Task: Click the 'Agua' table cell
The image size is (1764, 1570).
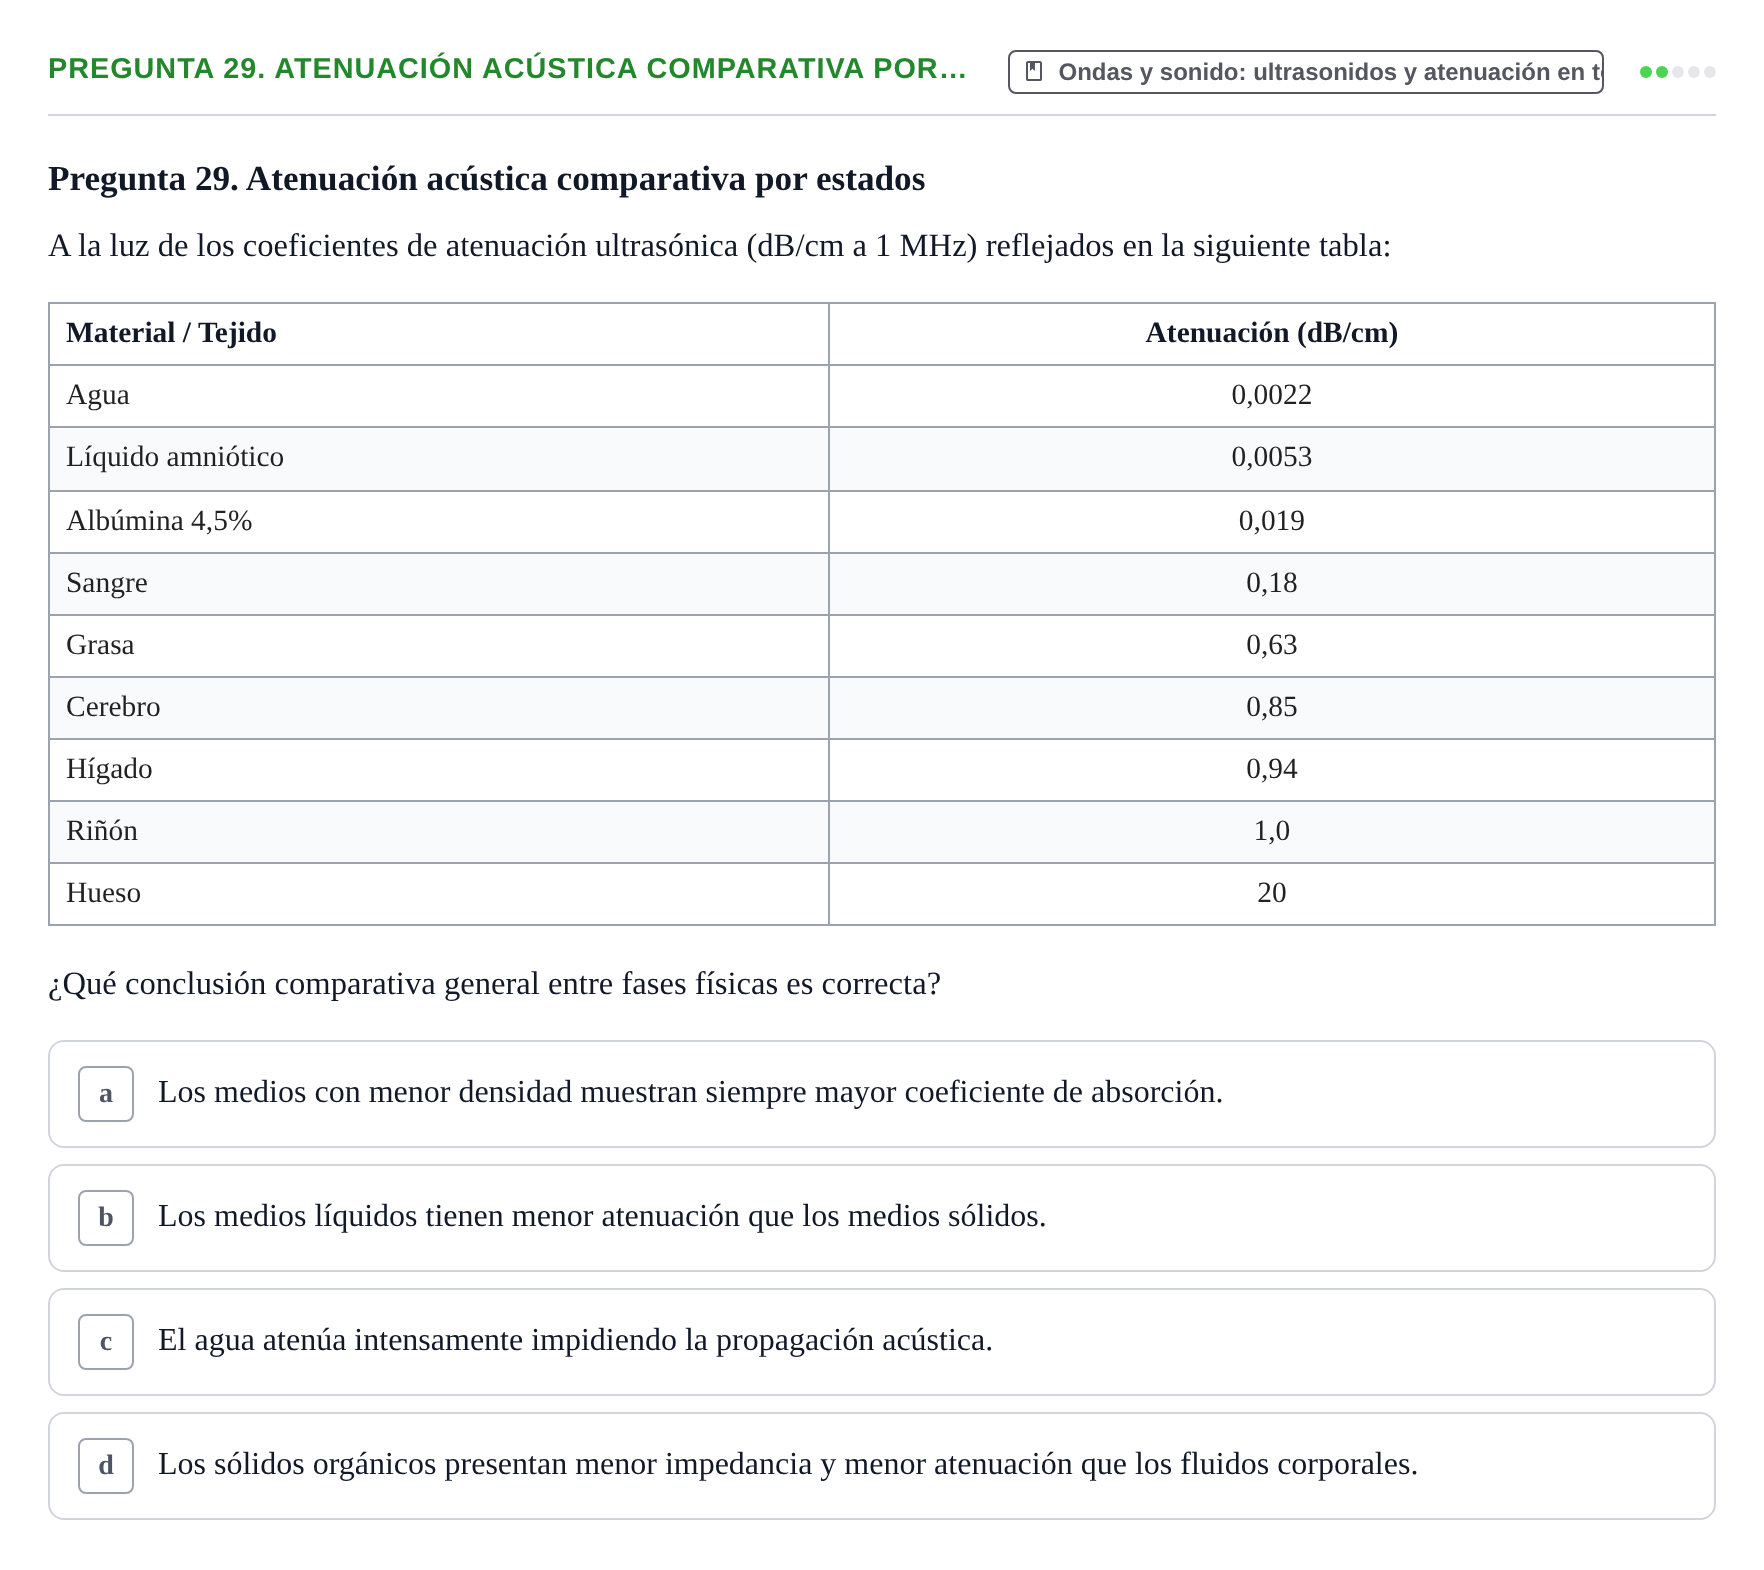Action: pyautogui.click(x=439, y=396)
